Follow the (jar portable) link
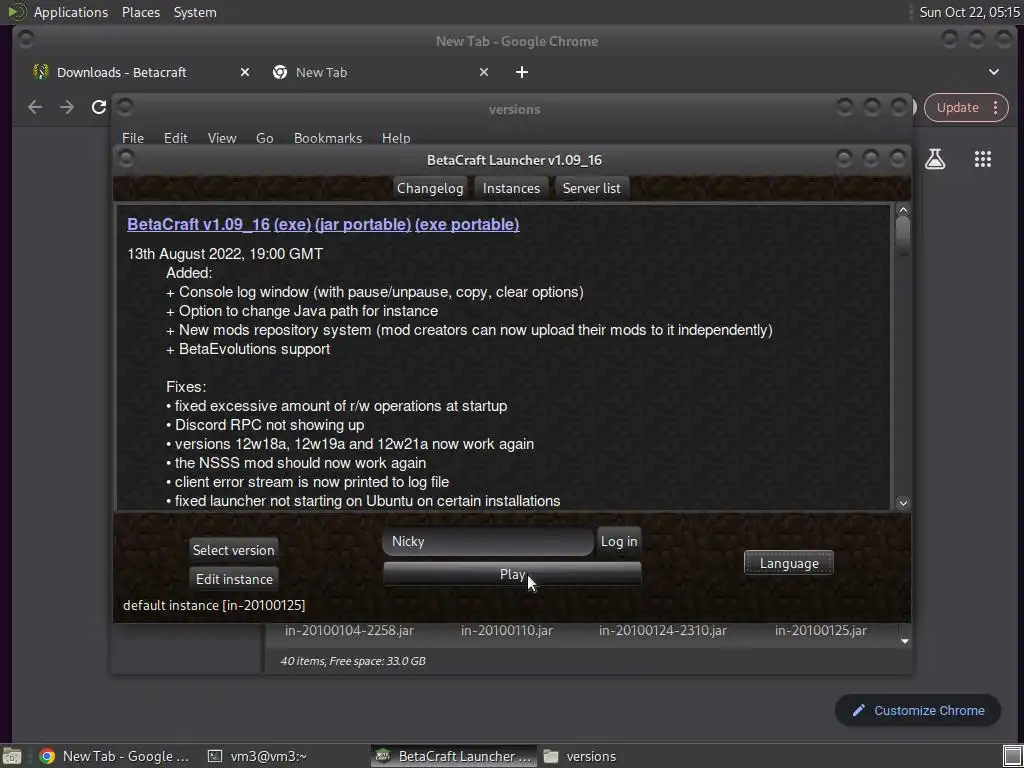Image resolution: width=1024 pixels, height=768 pixels. click(363, 224)
